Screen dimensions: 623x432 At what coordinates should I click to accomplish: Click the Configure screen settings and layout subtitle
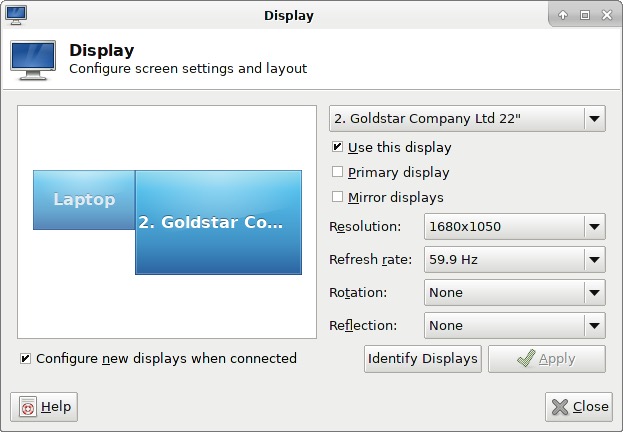[188, 69]
